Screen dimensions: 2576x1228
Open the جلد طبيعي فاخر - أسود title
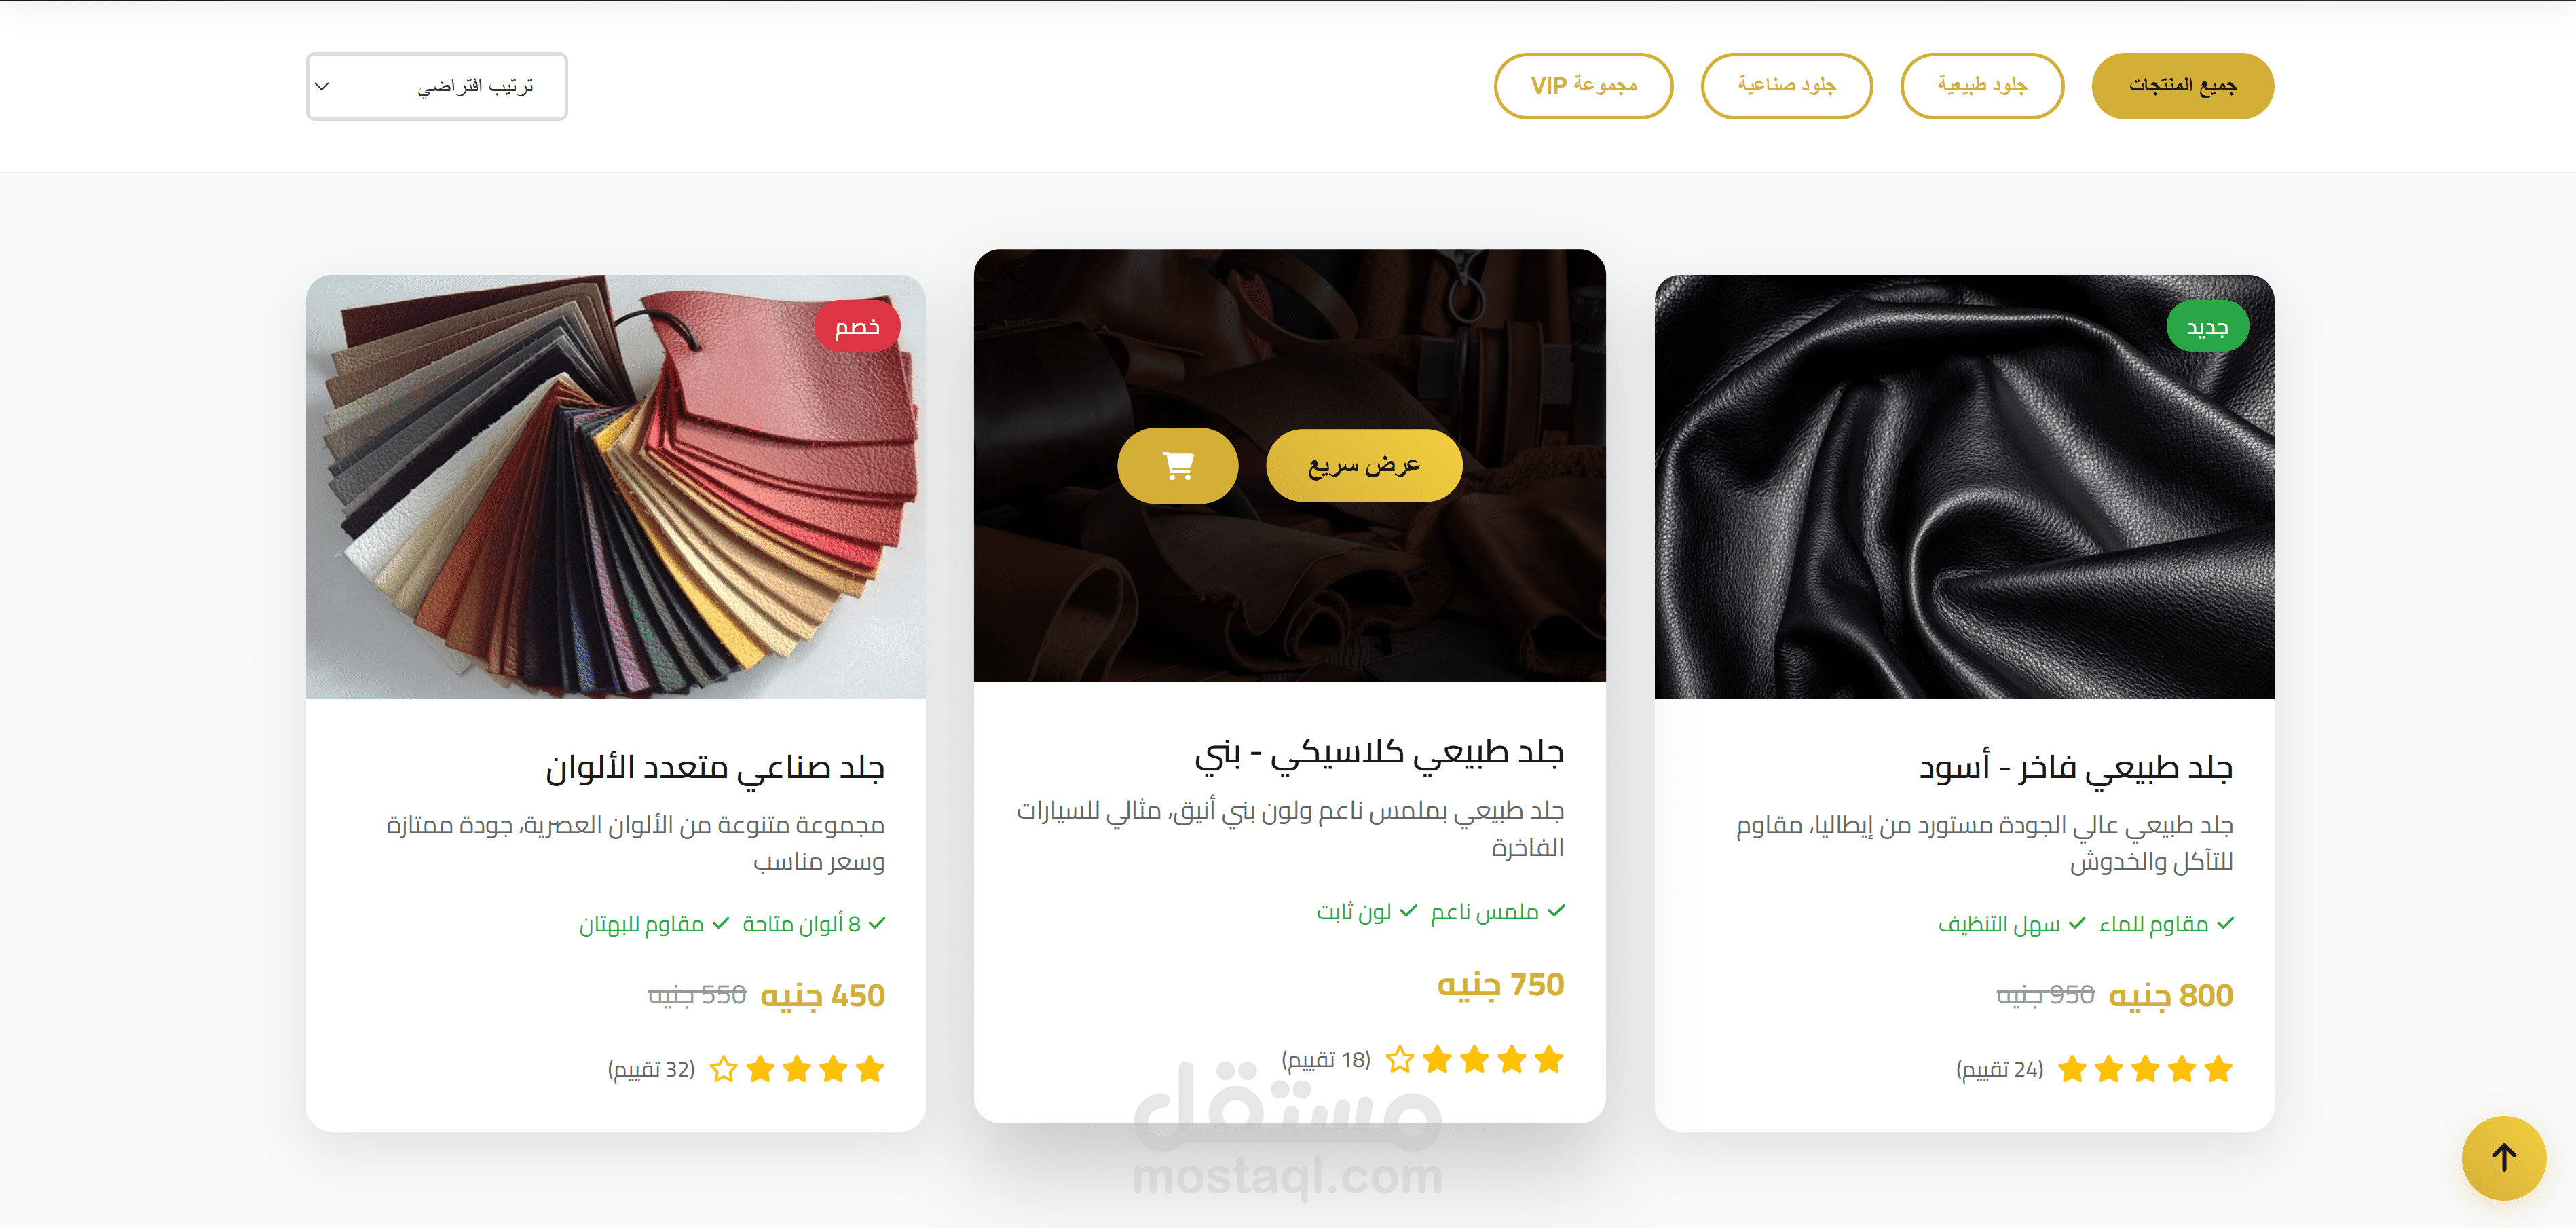pos(2075,768)
